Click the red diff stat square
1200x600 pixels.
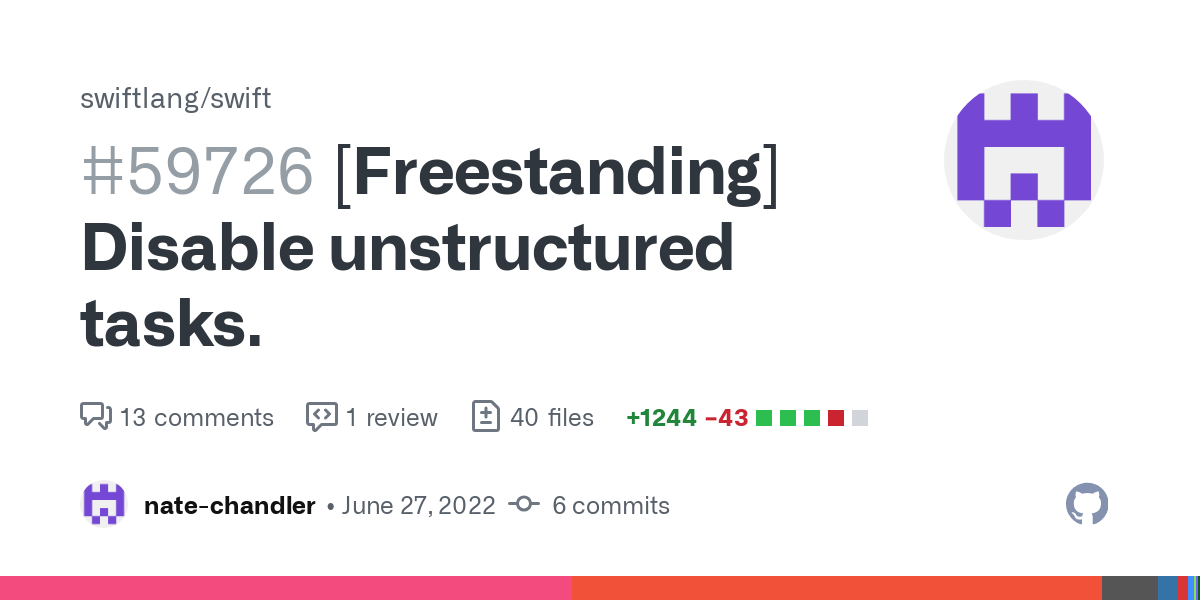click(836, 418)
